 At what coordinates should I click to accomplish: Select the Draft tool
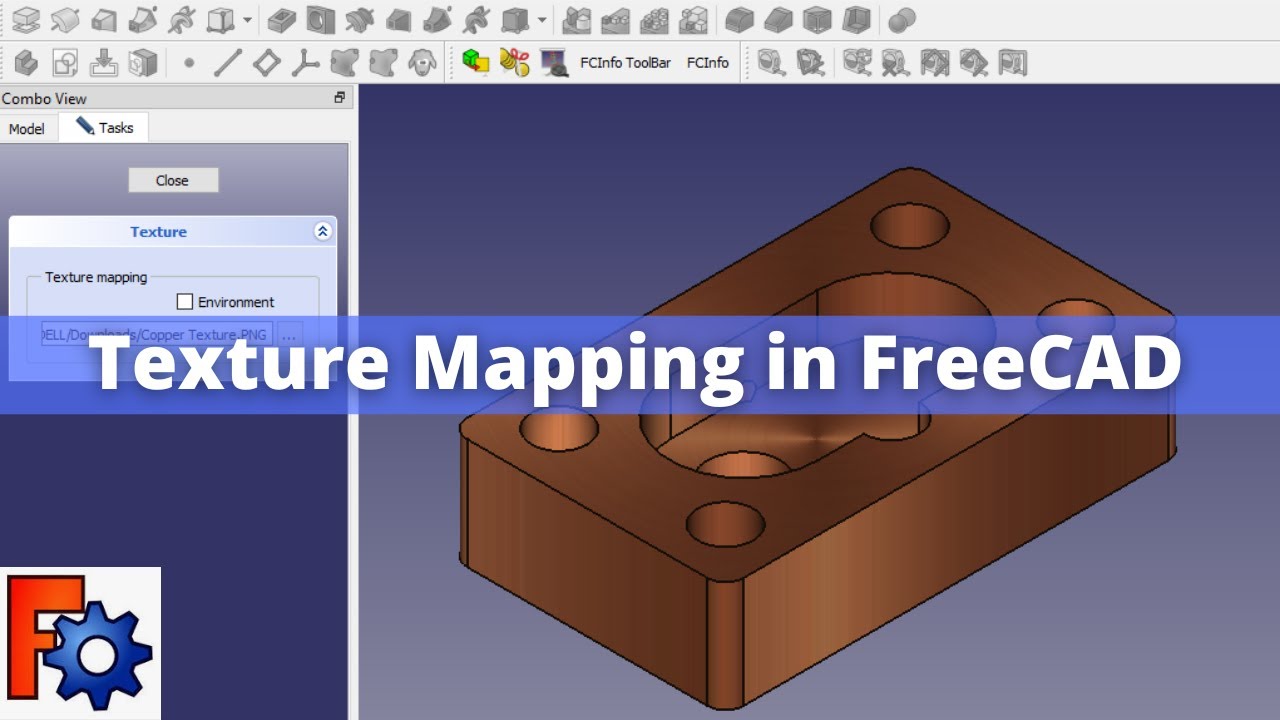point(817,19)
